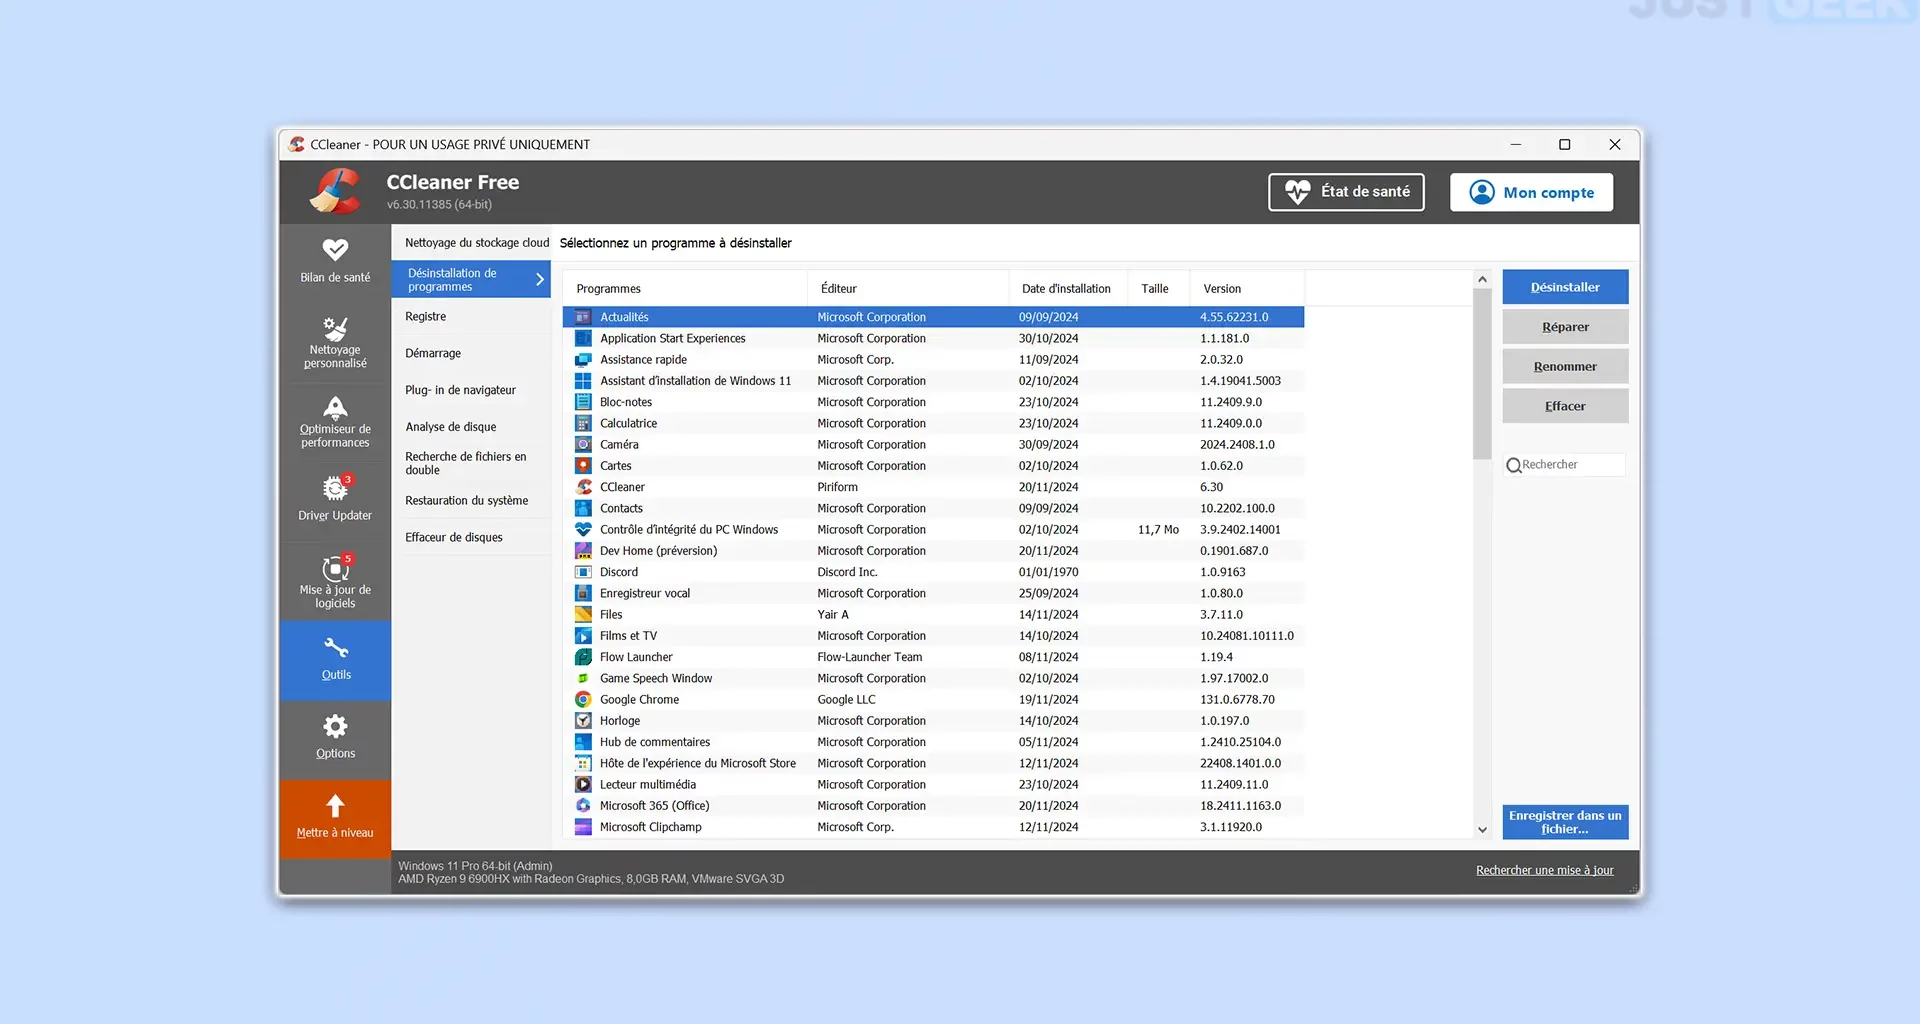Click the Caméra app icon
Screen dimensions: 1920x1024
(x=583, y=445)
